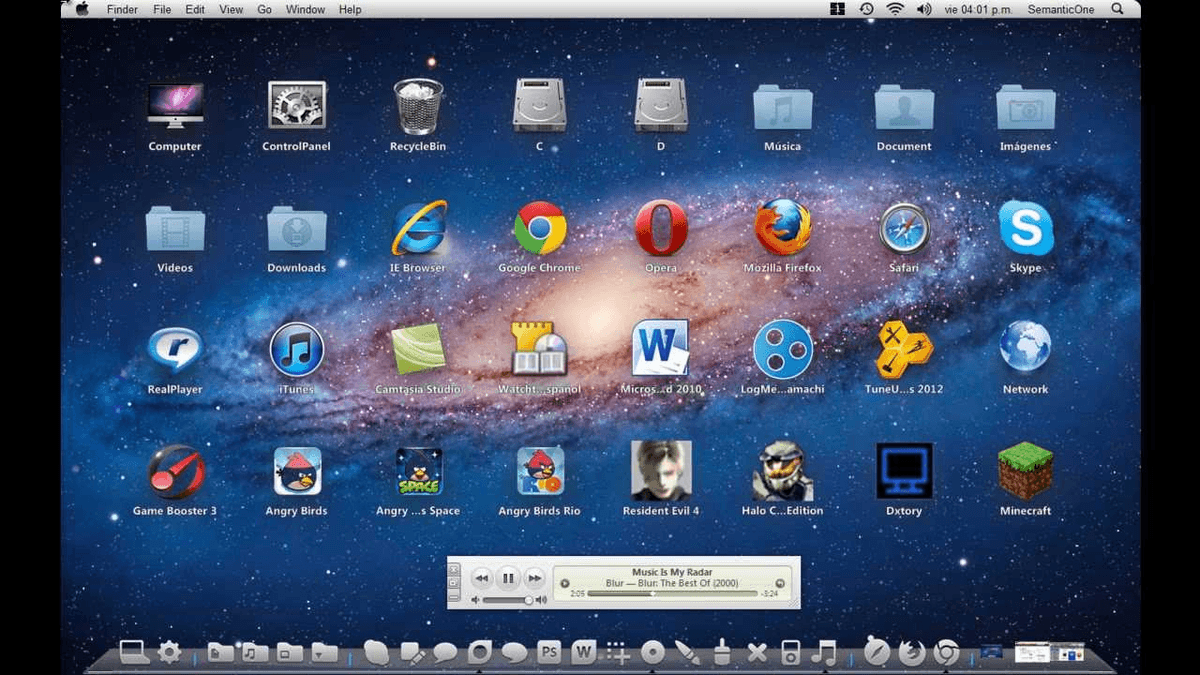
Task: Skip to the next track in the player
Action: pos(535,578)
